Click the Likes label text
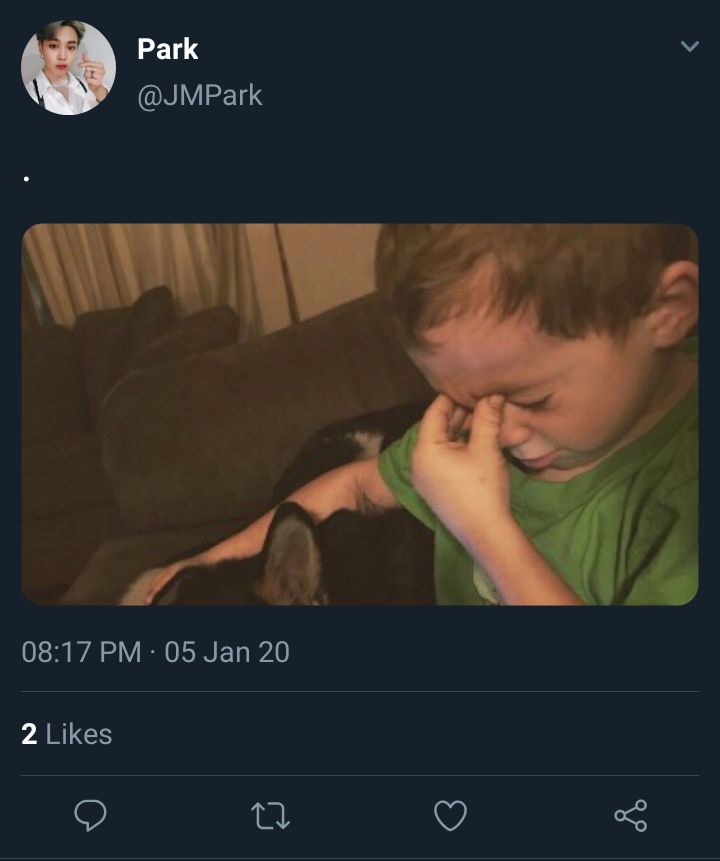This screenshot has width=720, height=861. pyautogui.click(x=79, y=734)
